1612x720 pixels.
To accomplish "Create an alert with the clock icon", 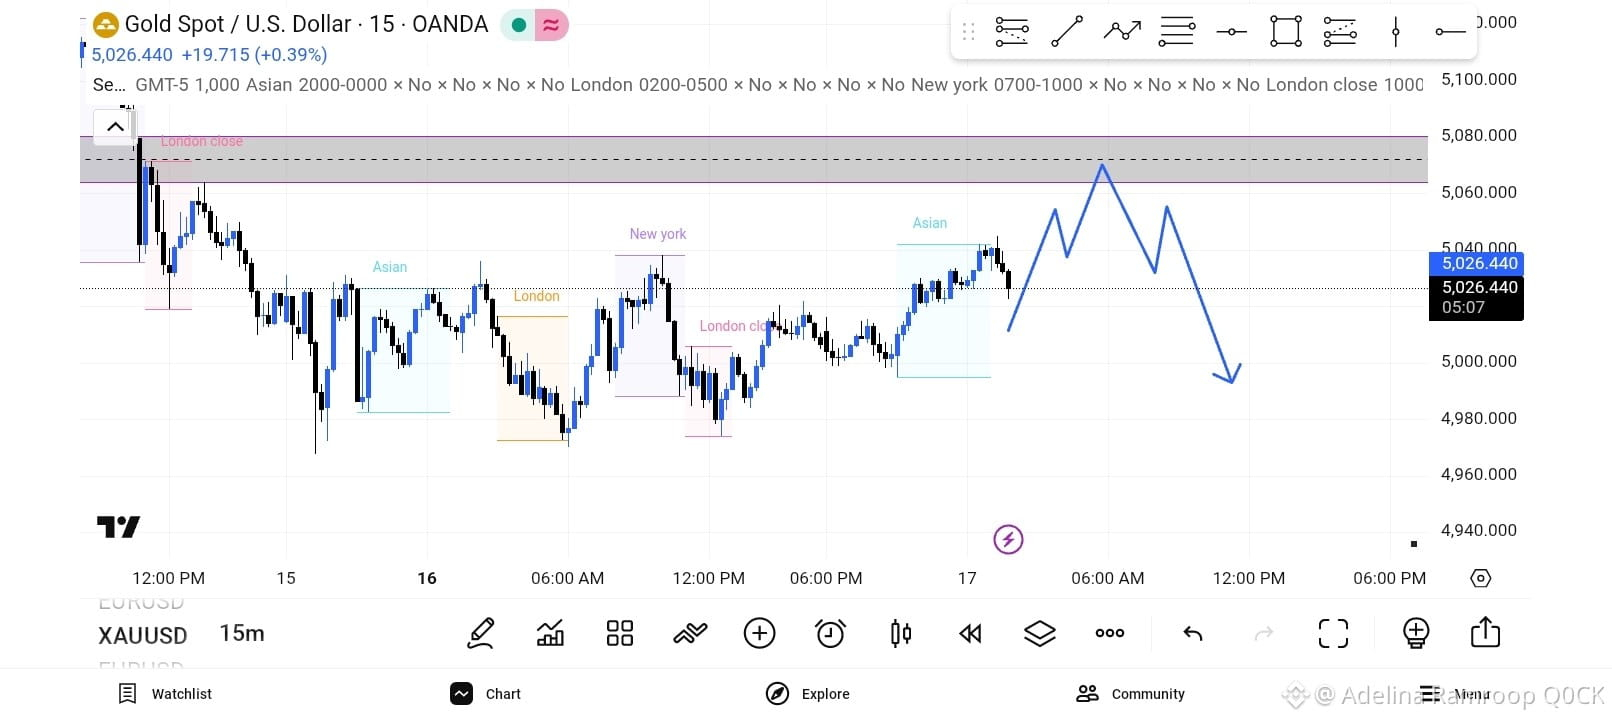I will (830, 633).
